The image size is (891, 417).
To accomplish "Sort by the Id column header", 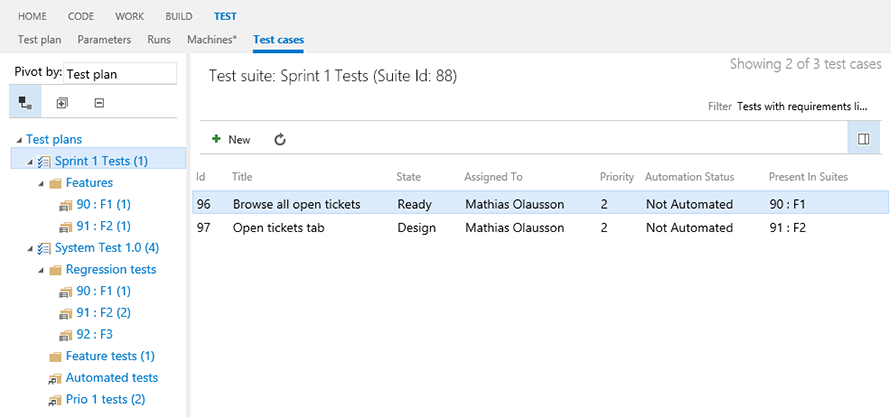I will tap(201, 177).
